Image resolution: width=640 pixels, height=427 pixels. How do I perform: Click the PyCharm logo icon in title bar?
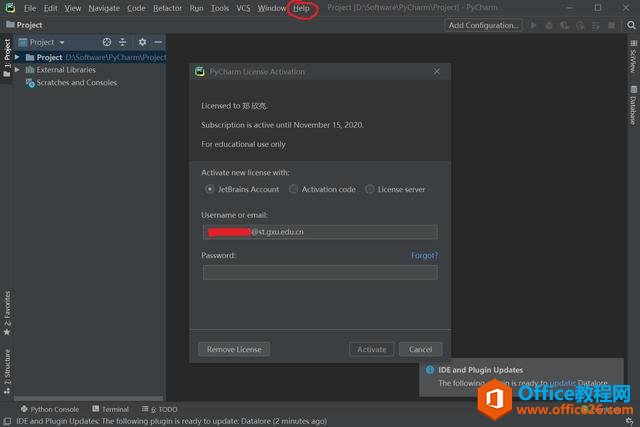pos(10,8)
